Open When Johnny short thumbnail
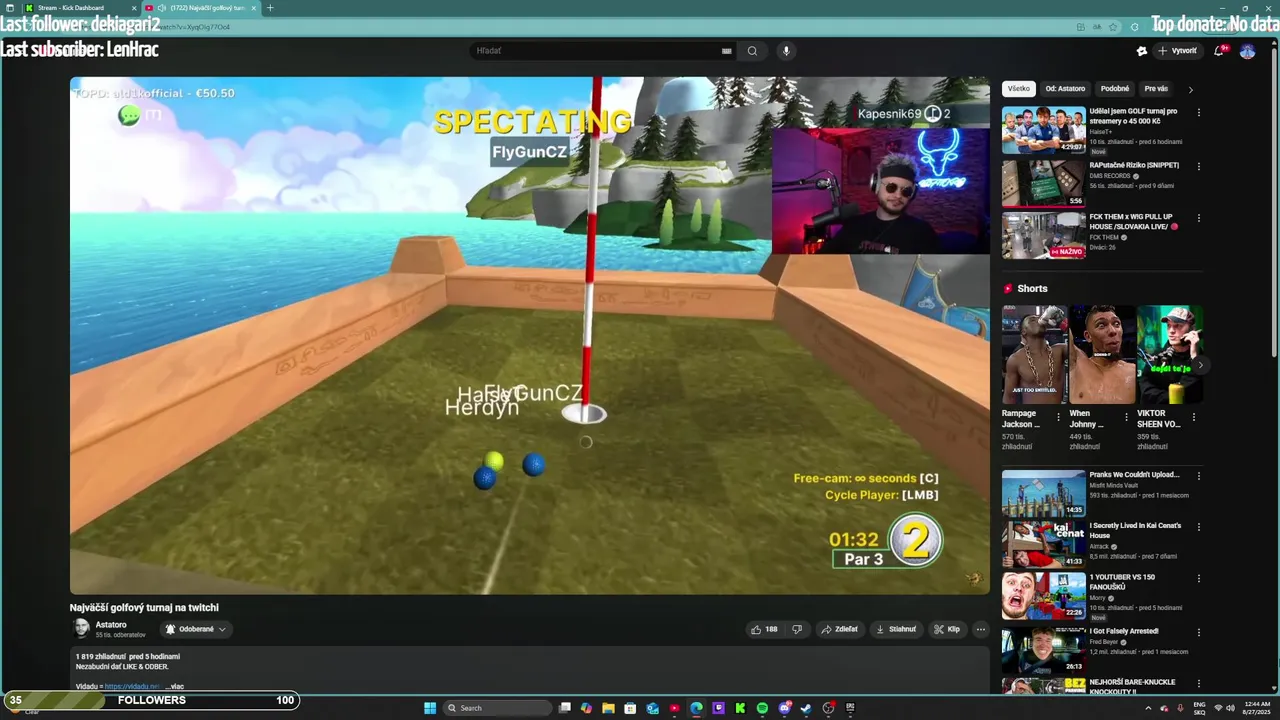This screenshot has height=720, width=1280. point(1102,354)
